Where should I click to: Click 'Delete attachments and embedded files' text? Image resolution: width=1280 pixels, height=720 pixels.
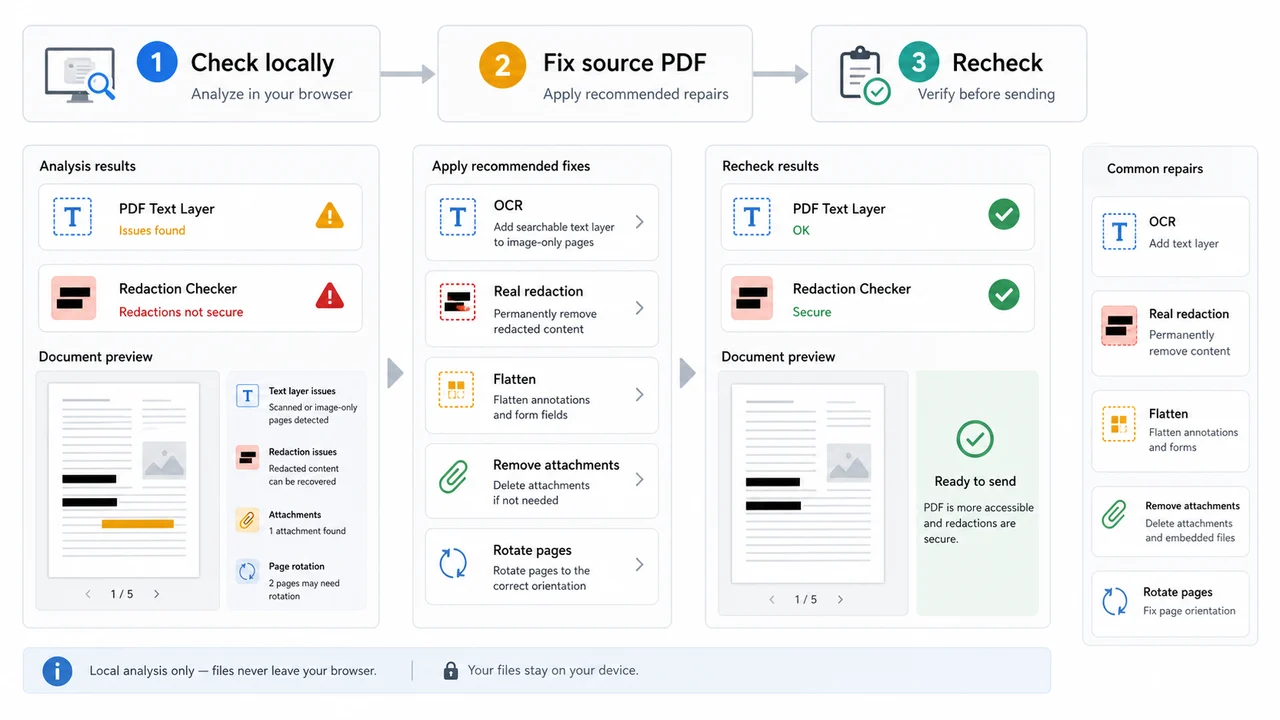[x=1190, y=530]
